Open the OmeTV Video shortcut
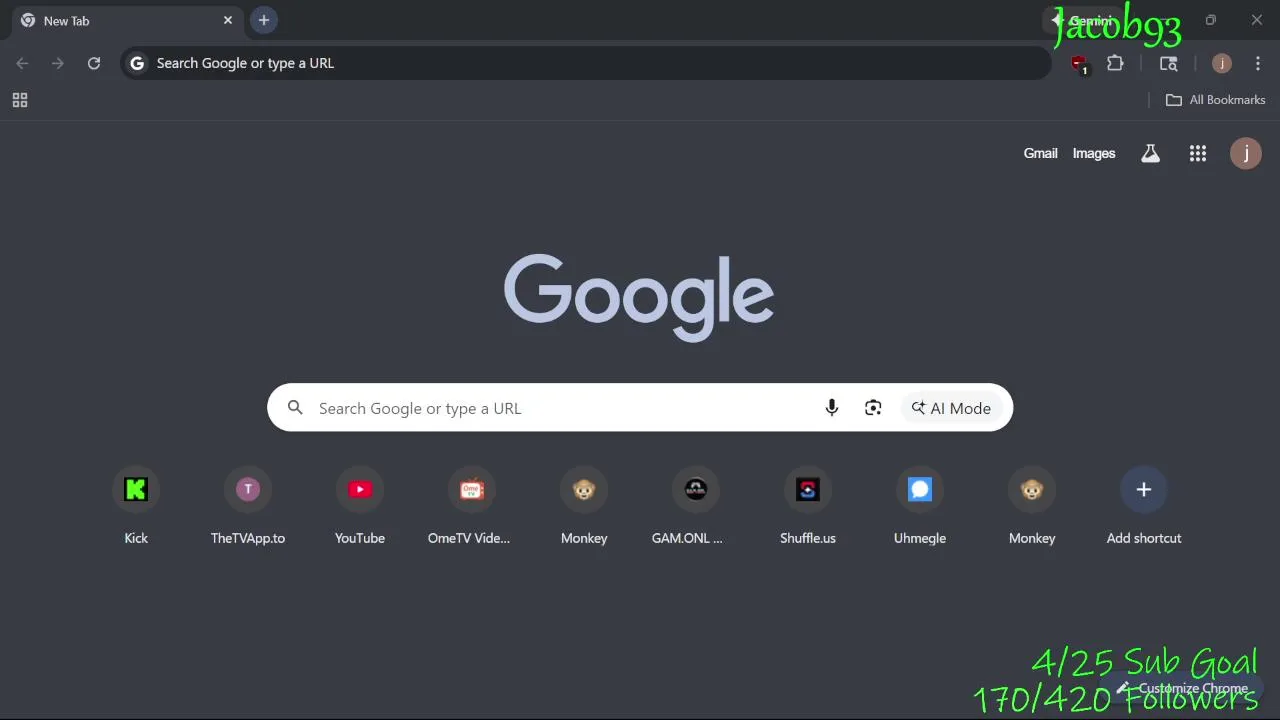 (472, 489)
